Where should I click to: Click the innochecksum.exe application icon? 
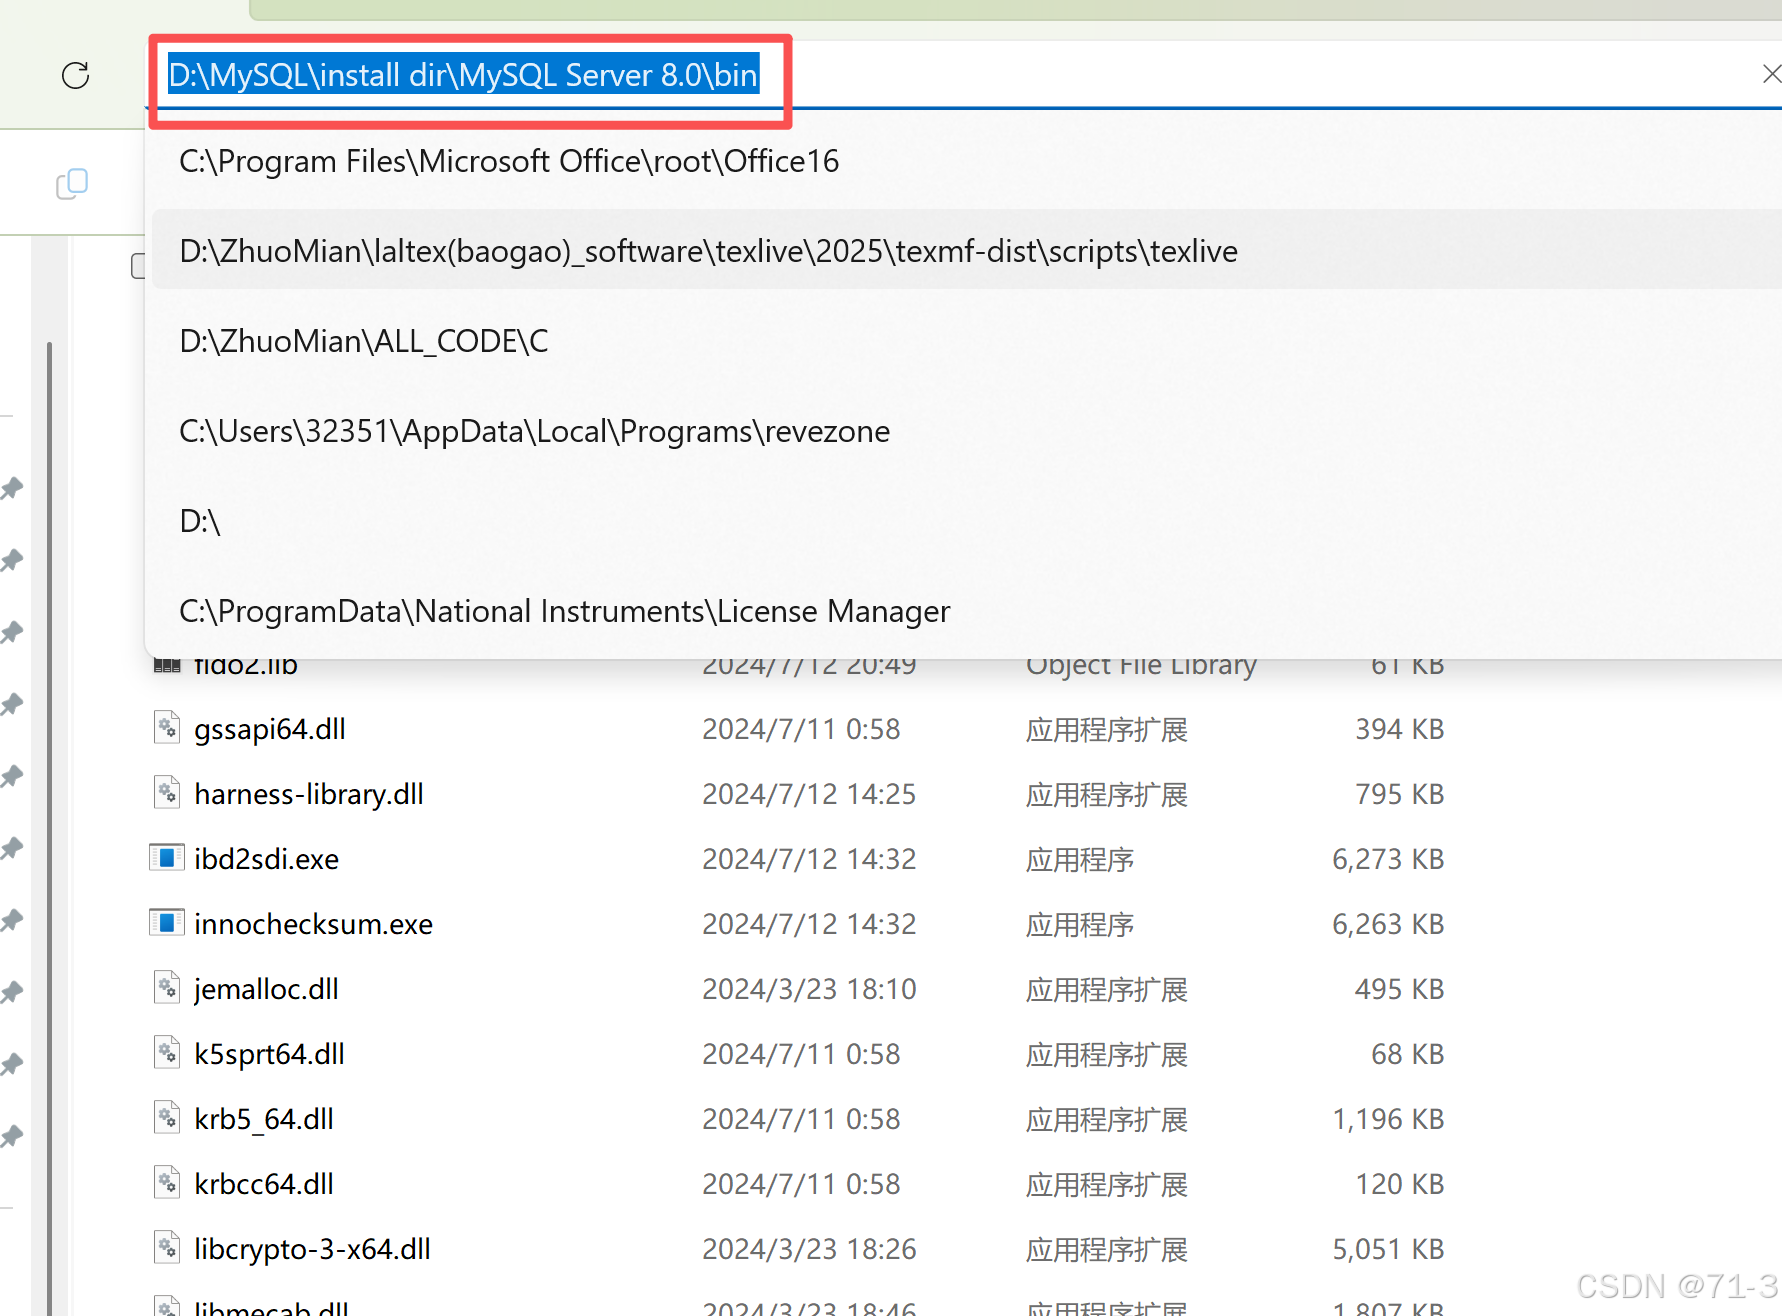click(167, 923)
